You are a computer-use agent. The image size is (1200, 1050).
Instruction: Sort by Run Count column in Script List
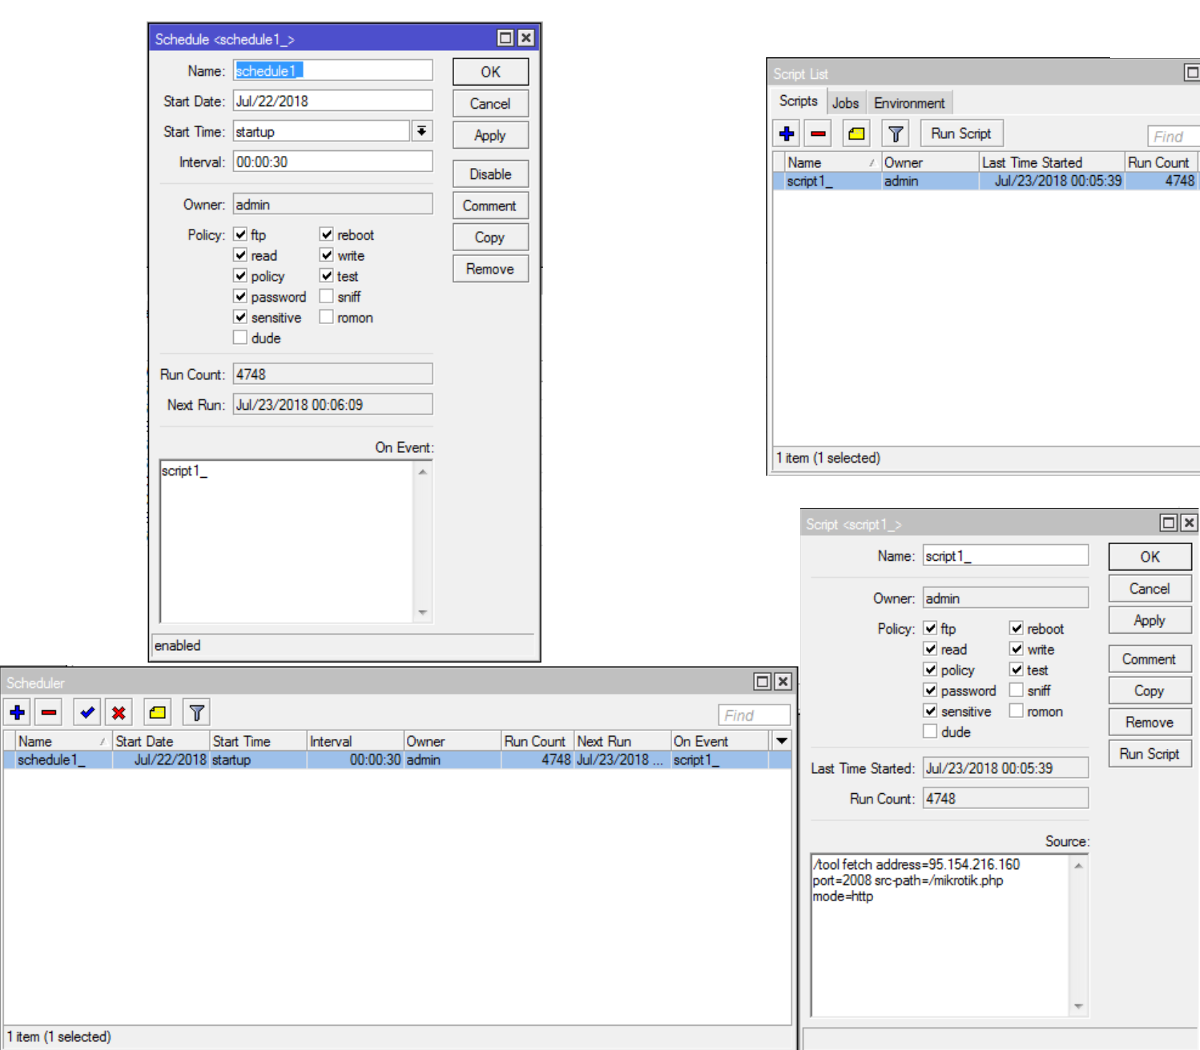1162,162
